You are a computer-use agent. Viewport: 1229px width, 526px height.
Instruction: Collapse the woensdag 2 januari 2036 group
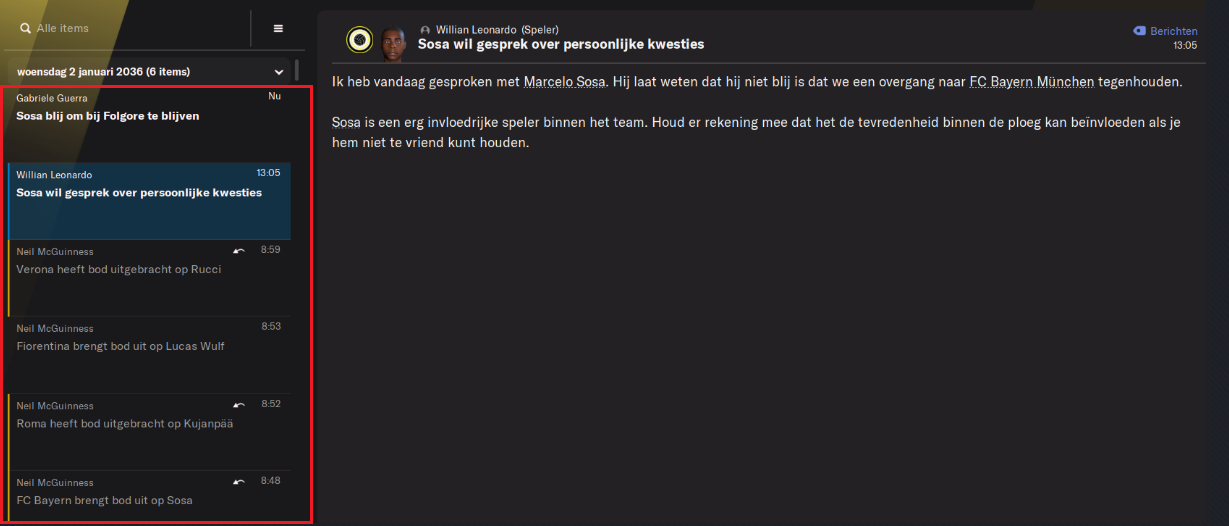point(279,72)
